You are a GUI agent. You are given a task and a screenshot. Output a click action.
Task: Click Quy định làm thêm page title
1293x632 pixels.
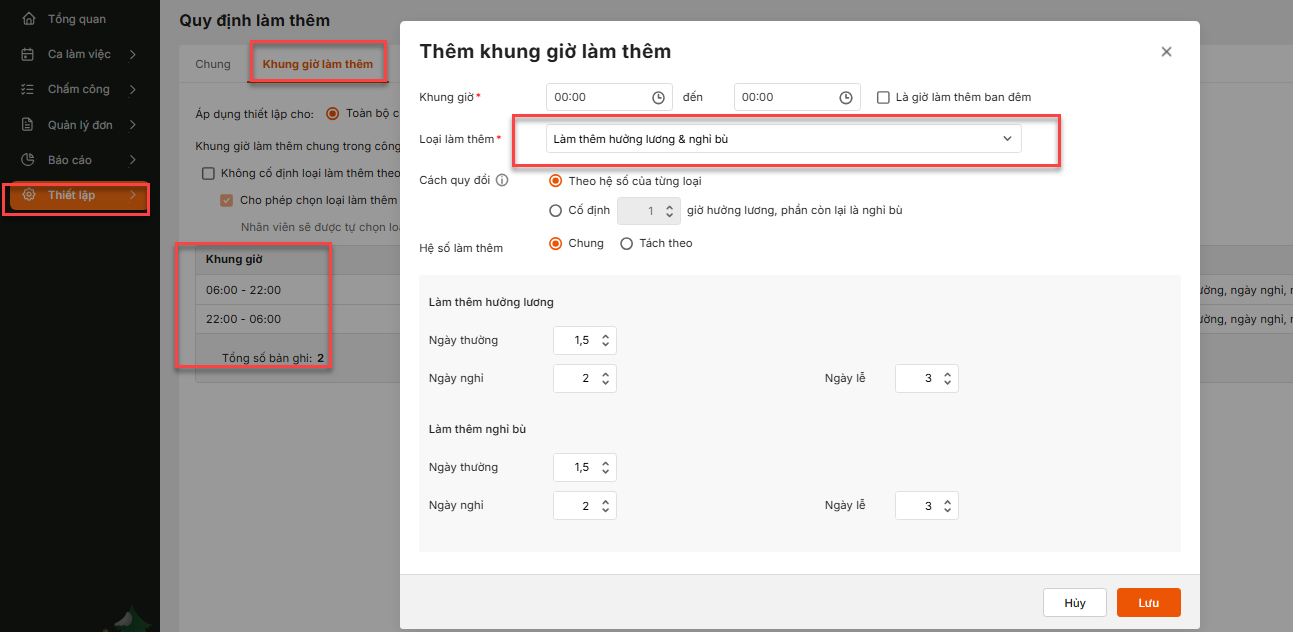pyautogui.click(x=254, y=20)
